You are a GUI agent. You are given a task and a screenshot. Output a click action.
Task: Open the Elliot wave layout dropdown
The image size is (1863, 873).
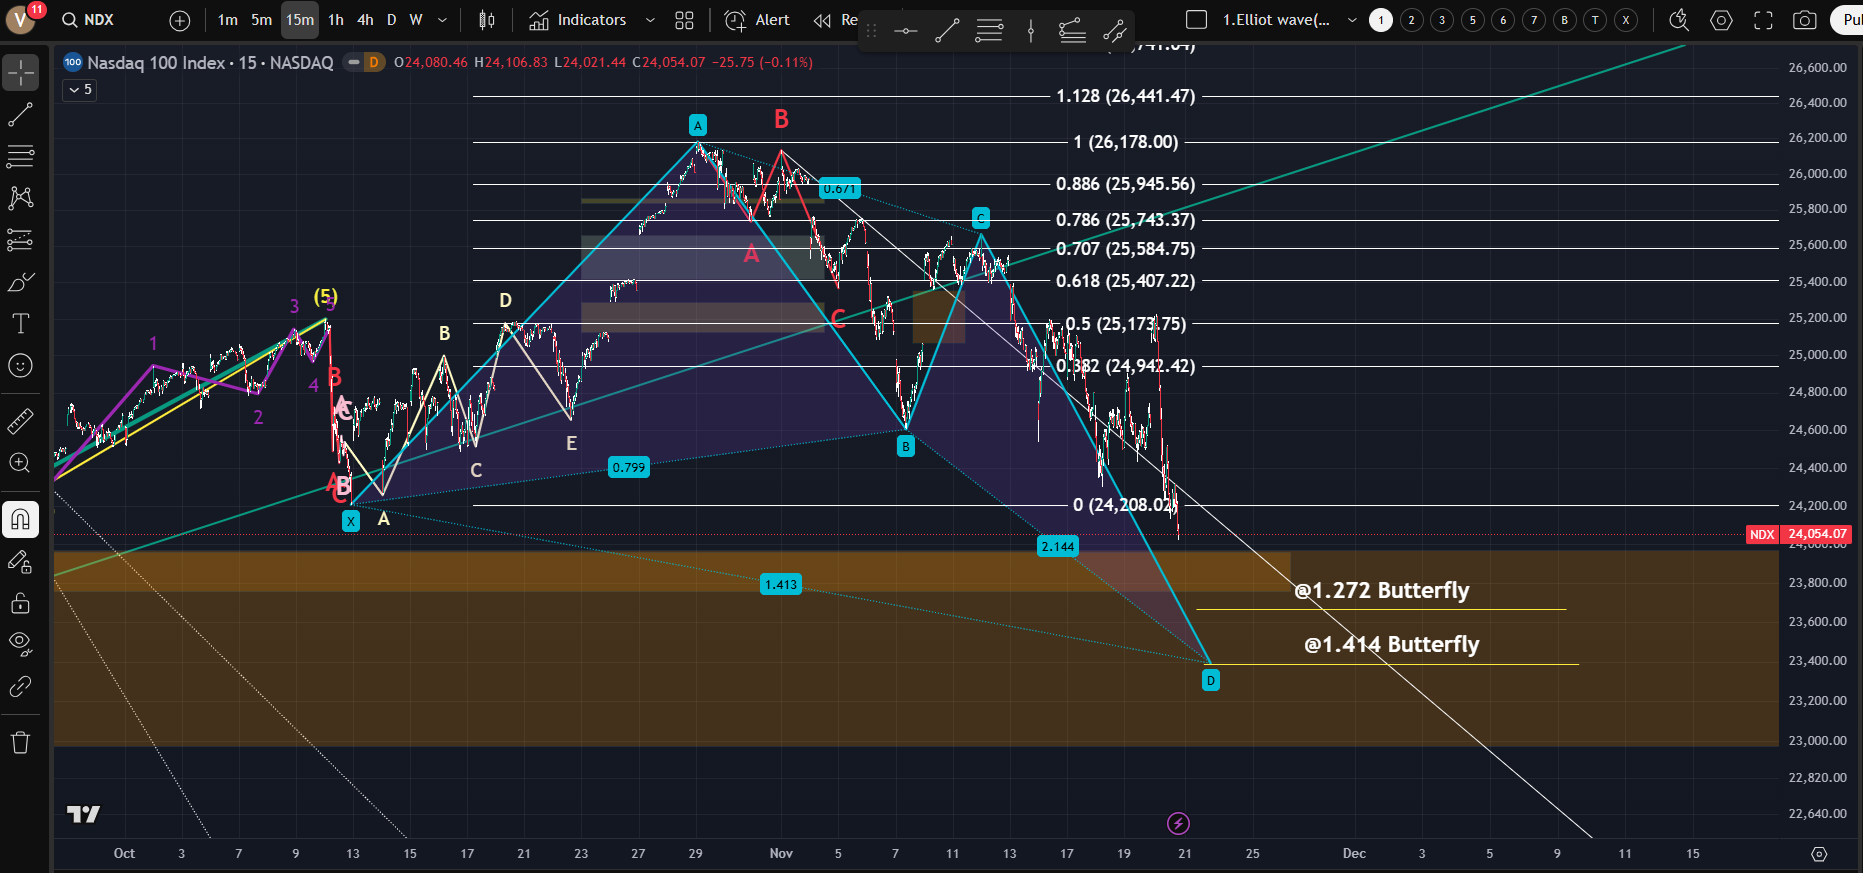pos(1352,20)
